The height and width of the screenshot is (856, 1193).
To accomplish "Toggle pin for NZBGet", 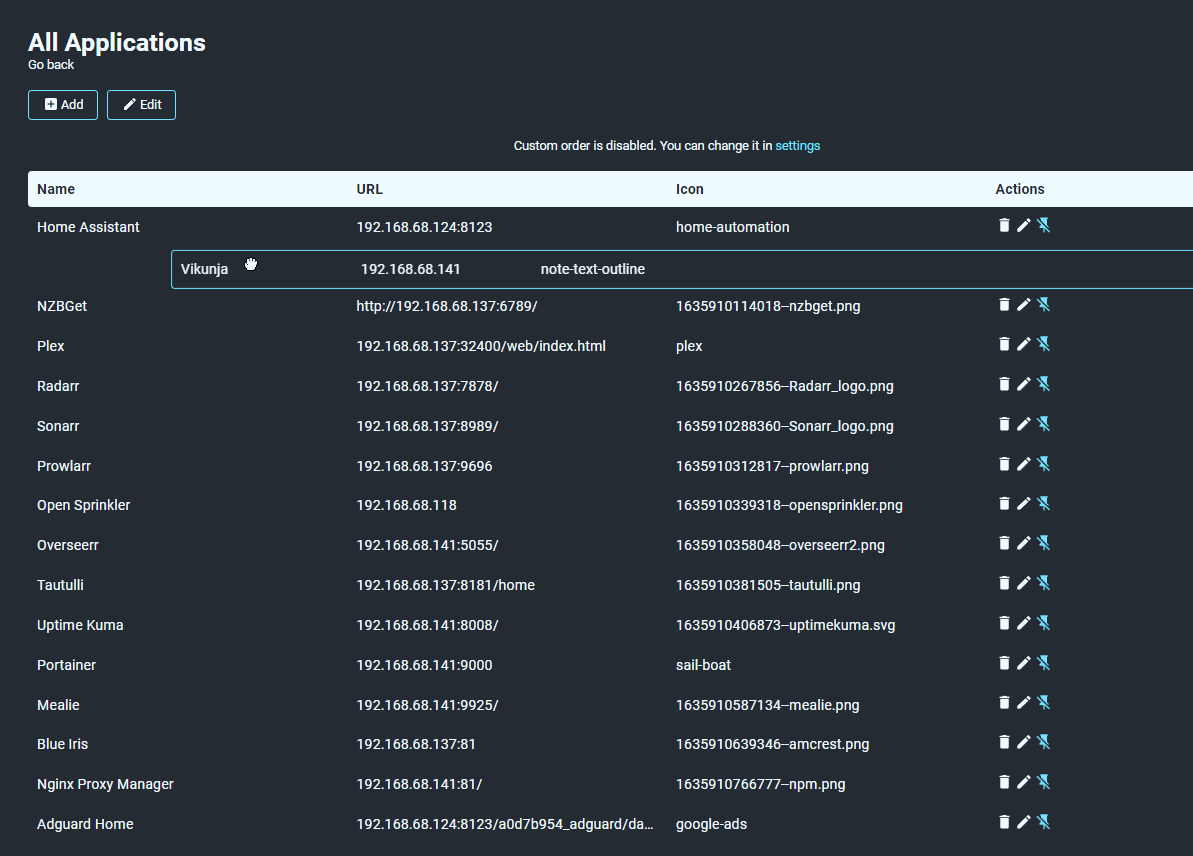I will 1044,304.
